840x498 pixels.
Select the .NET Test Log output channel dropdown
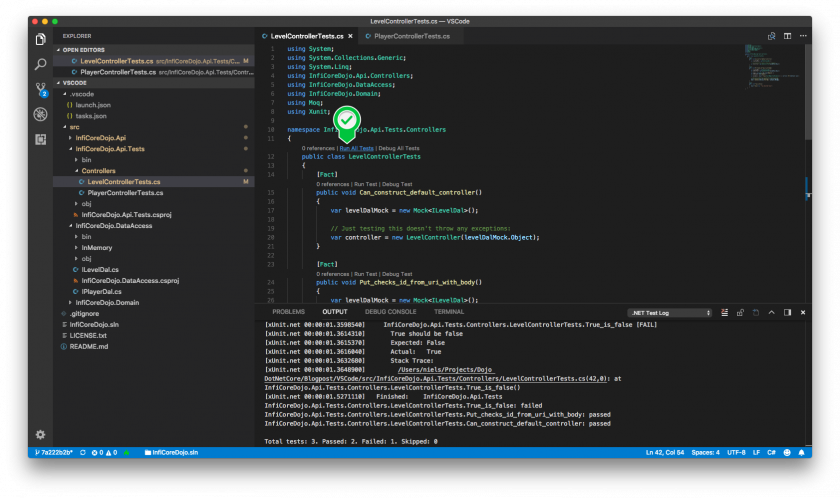tap(670, 313)
